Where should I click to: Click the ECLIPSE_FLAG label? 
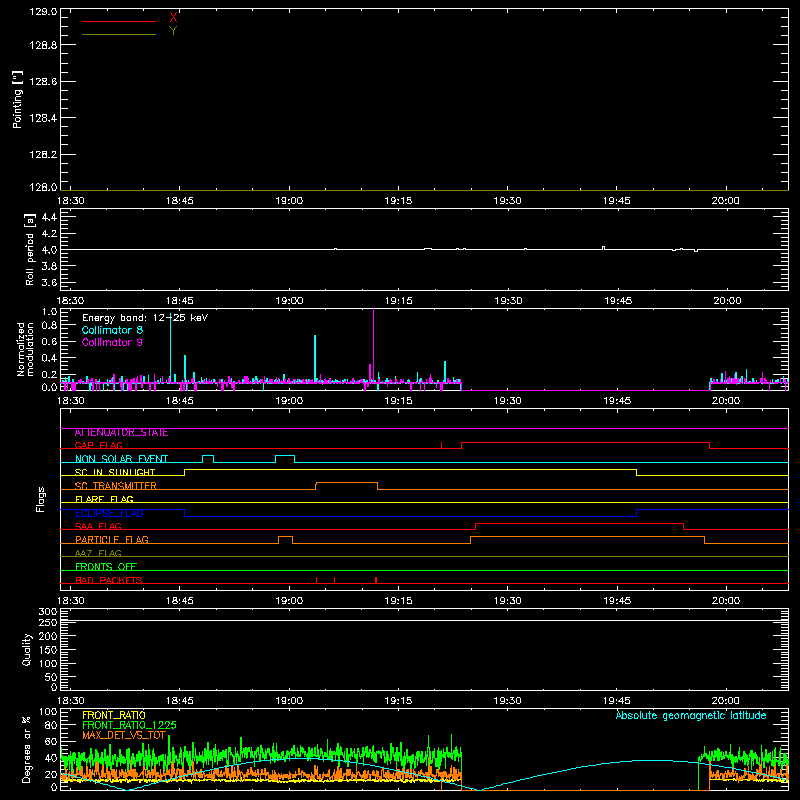[x=109, y=513]
